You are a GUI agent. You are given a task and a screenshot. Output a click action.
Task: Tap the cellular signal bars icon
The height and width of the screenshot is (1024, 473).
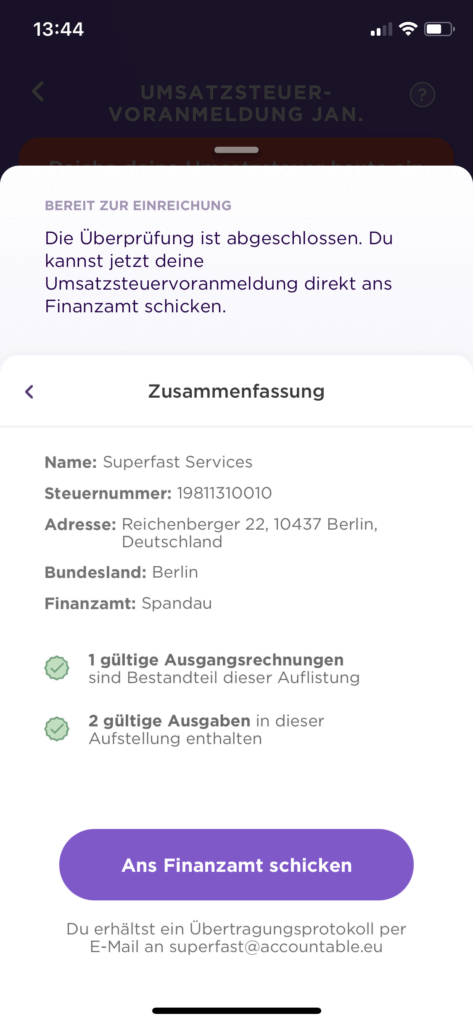(382, 29)
